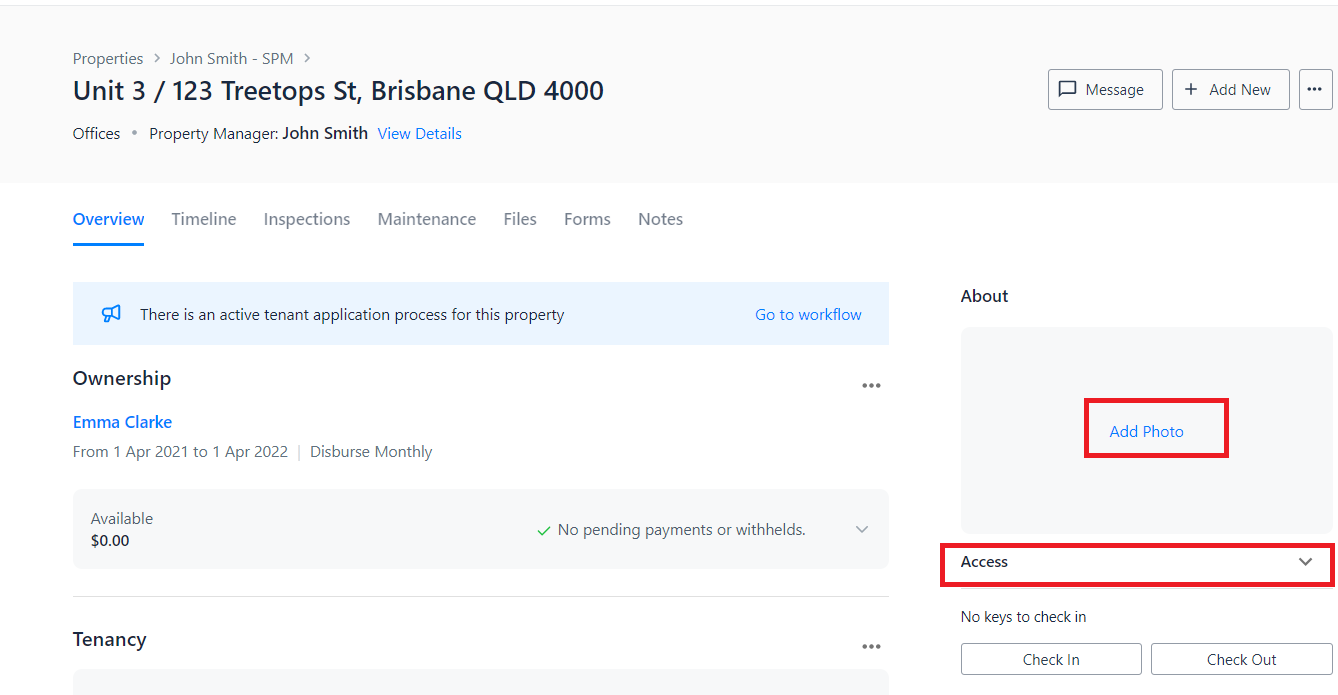1338x695 pixels.
Task: Open the Notes tab
Action: coord(660,219)
